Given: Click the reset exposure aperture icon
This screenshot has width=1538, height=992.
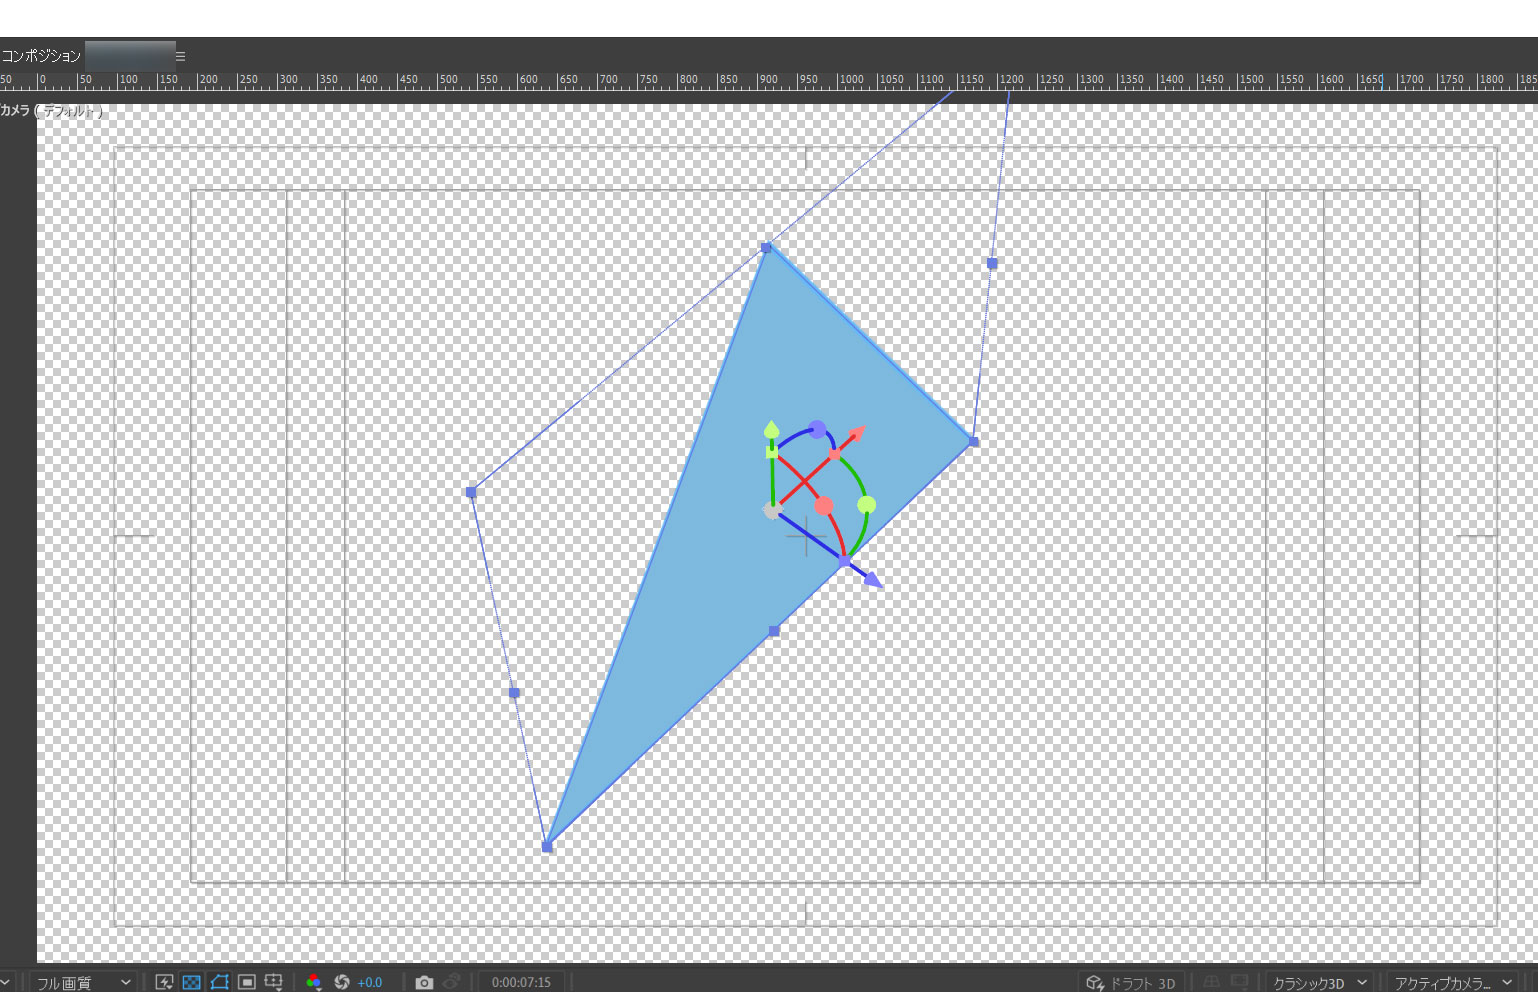Looking at the screenshot, I should pos(342,982).
